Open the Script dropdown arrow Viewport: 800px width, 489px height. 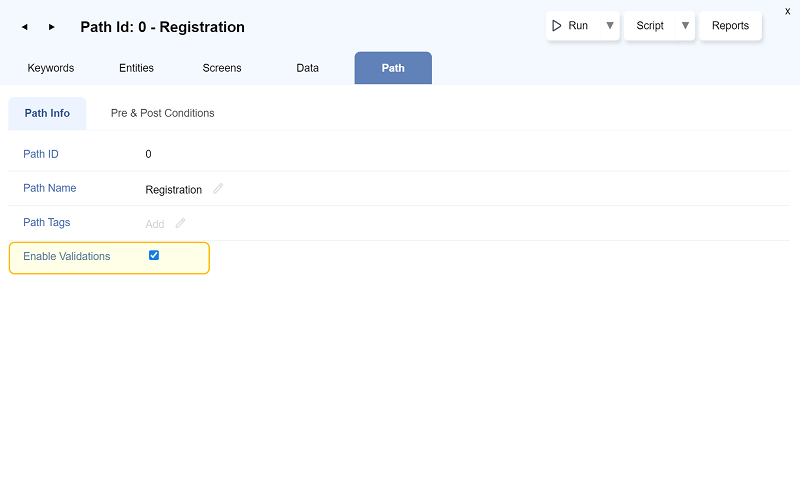pyautogui.click(x=685, y=26)
